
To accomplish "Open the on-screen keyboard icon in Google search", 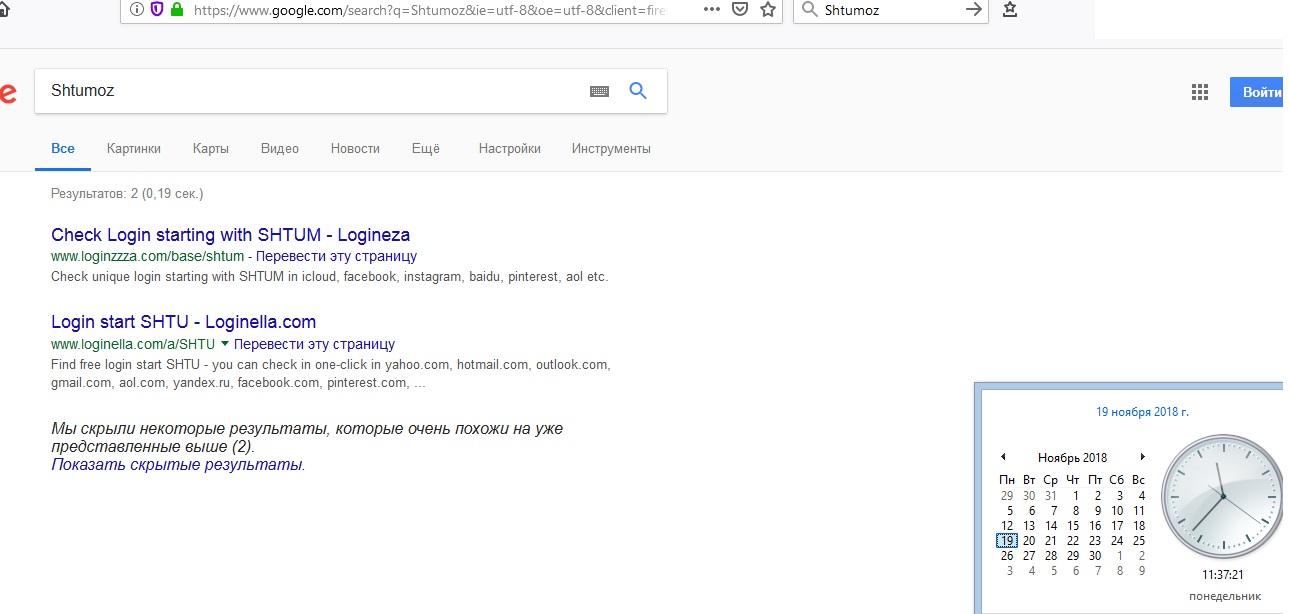I will click(599, 91).
